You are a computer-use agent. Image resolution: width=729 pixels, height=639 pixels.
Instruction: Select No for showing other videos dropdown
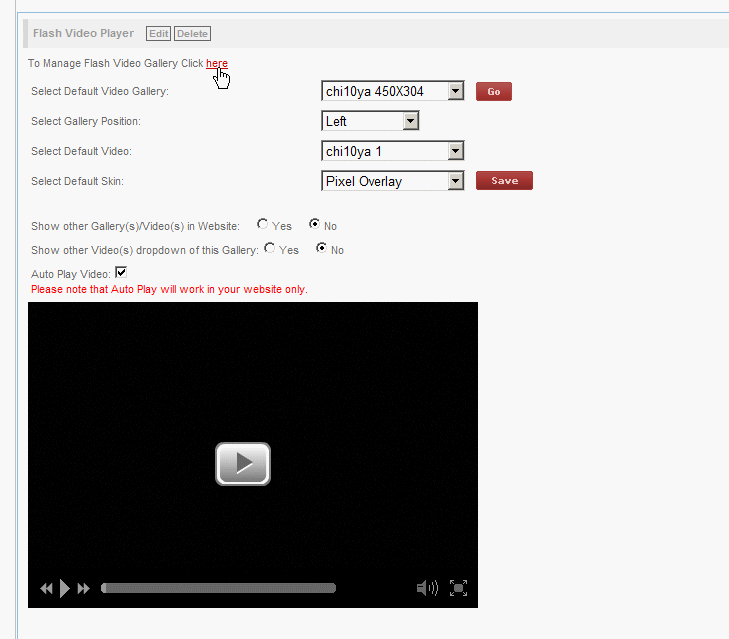click(321, 248)
